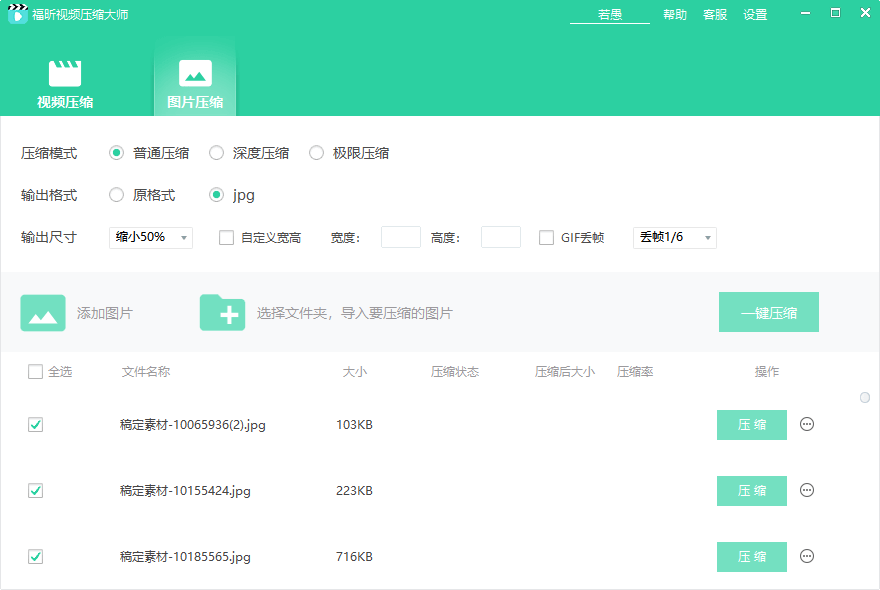Viewport: 880px width, 590px height.
Task: Click the 一键压缩 button
Action: tap(769, 311)
